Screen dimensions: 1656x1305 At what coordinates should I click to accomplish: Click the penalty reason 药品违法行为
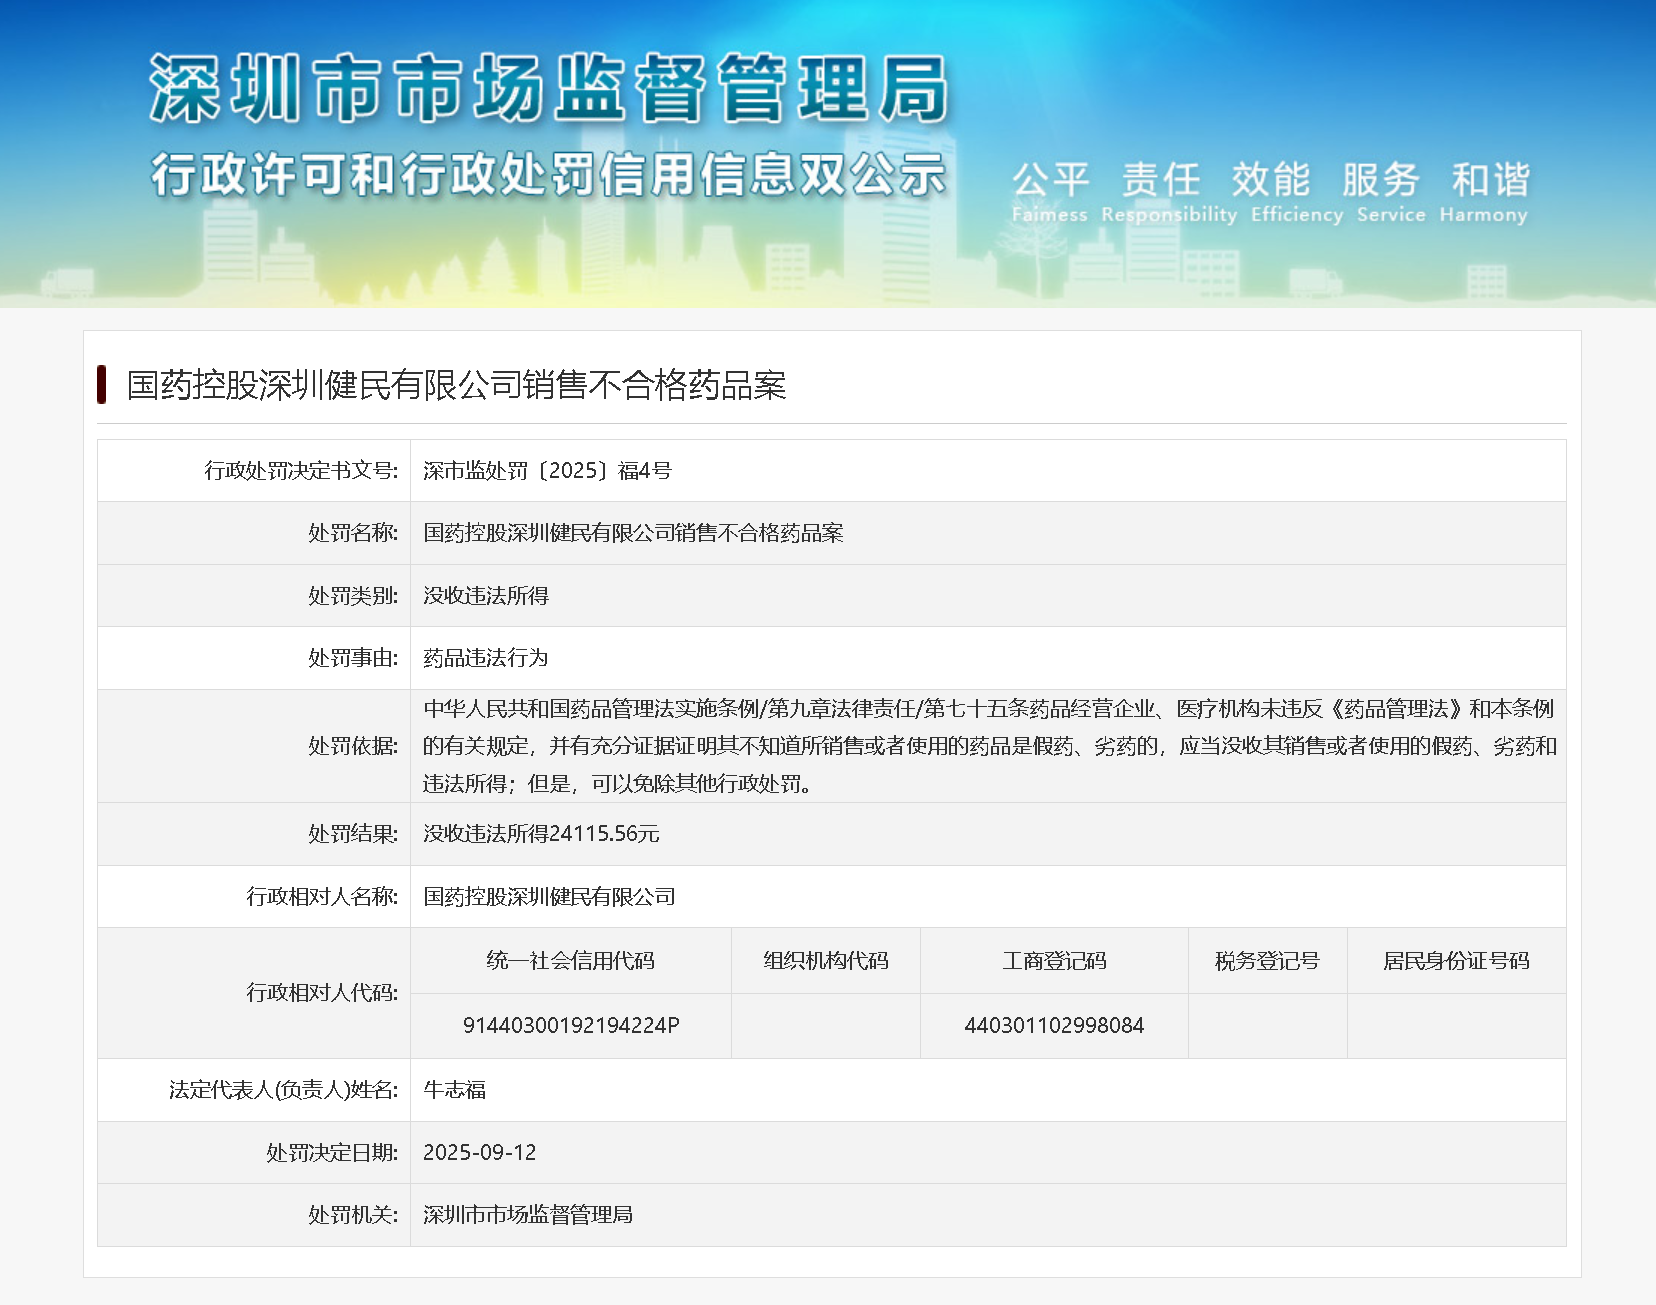486,658
